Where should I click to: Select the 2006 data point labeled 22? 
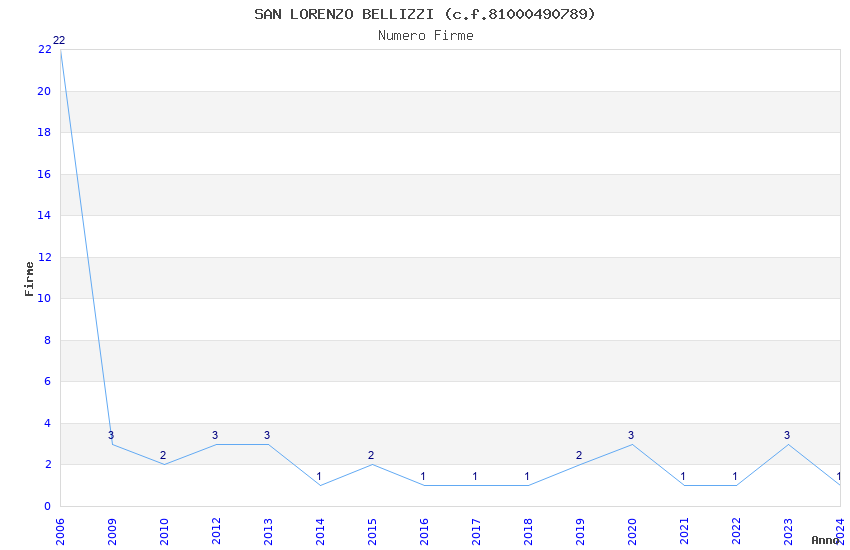(60, 49)
